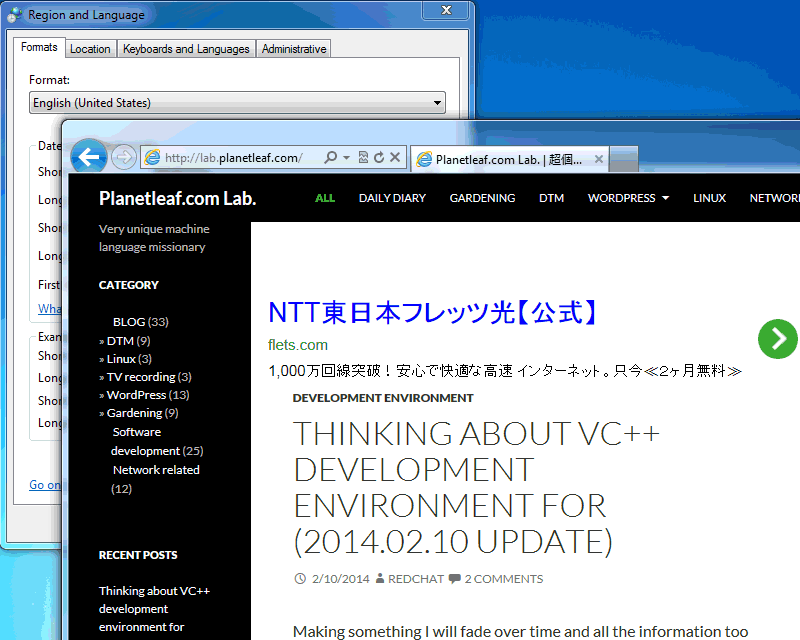This screenshot has height=640, width=800.
Task: Open the Format dropdown in Region and Language
Action: 237,103
